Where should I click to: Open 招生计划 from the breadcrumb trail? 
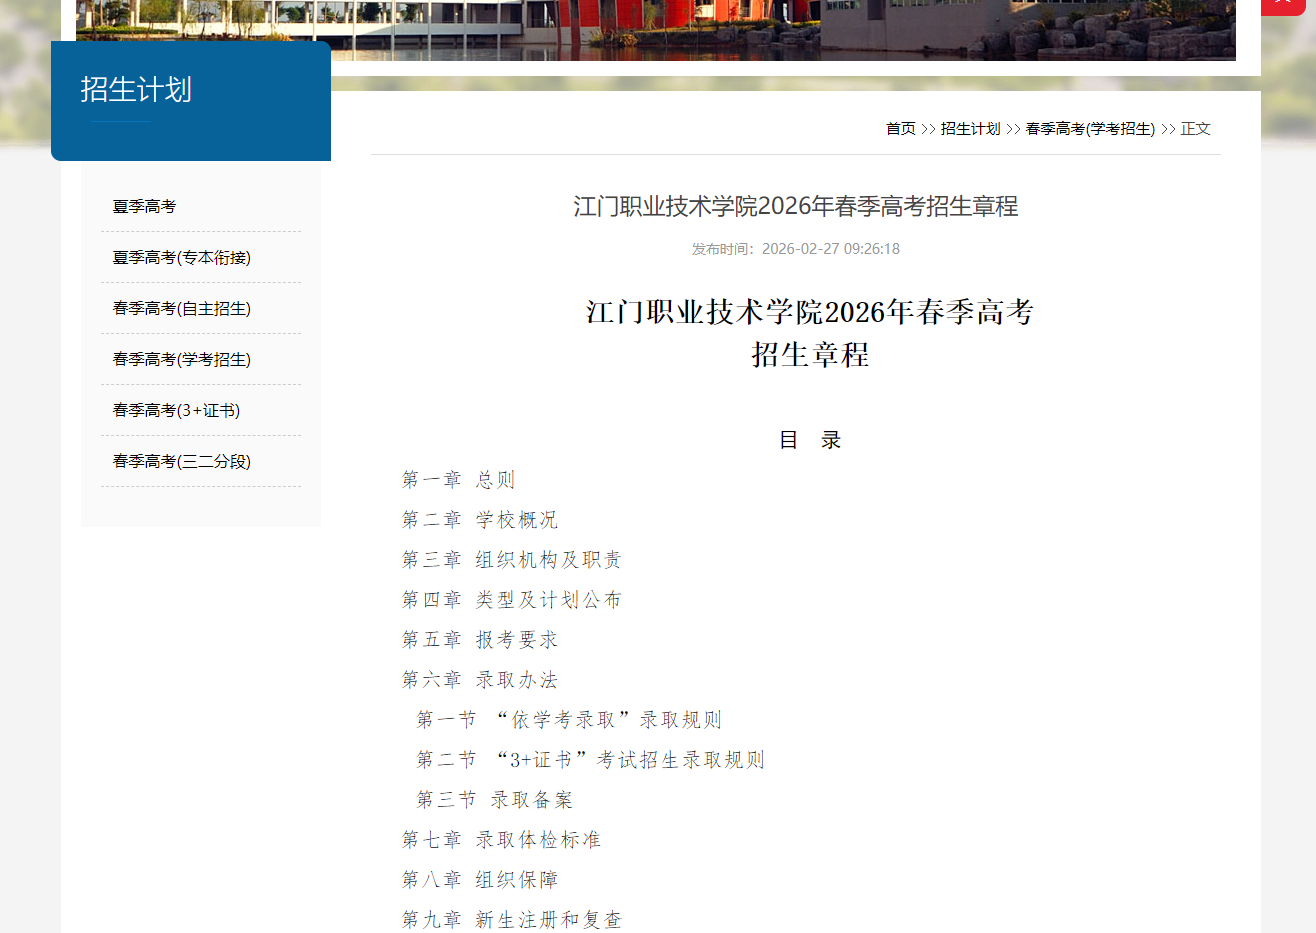click(x=969, y=128)
